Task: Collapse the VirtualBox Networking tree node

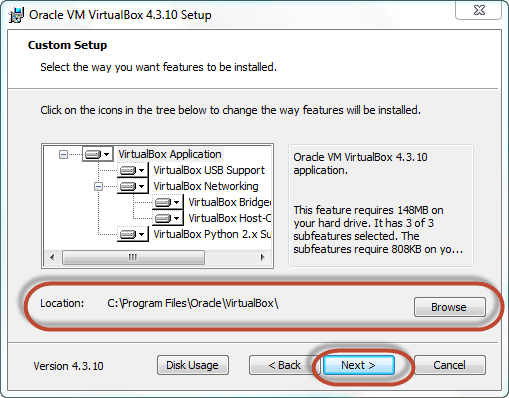Action: click(x=98, y=186)
